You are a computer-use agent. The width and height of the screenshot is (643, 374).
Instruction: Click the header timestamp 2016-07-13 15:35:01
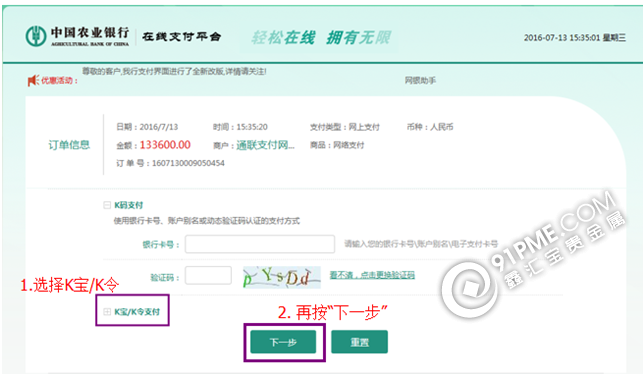click(x=575, y=38)
